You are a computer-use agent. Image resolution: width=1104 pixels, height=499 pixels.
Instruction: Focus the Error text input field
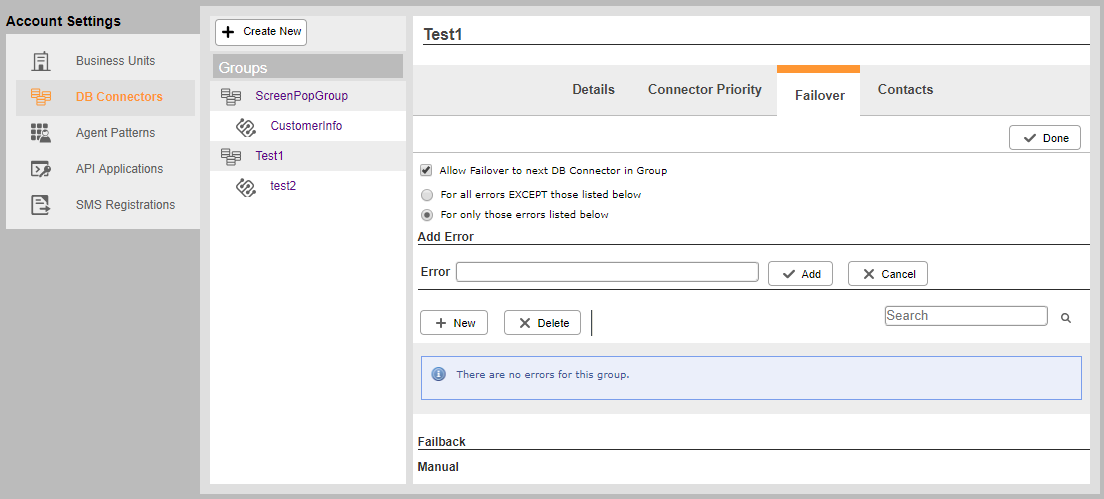point(607,272)
